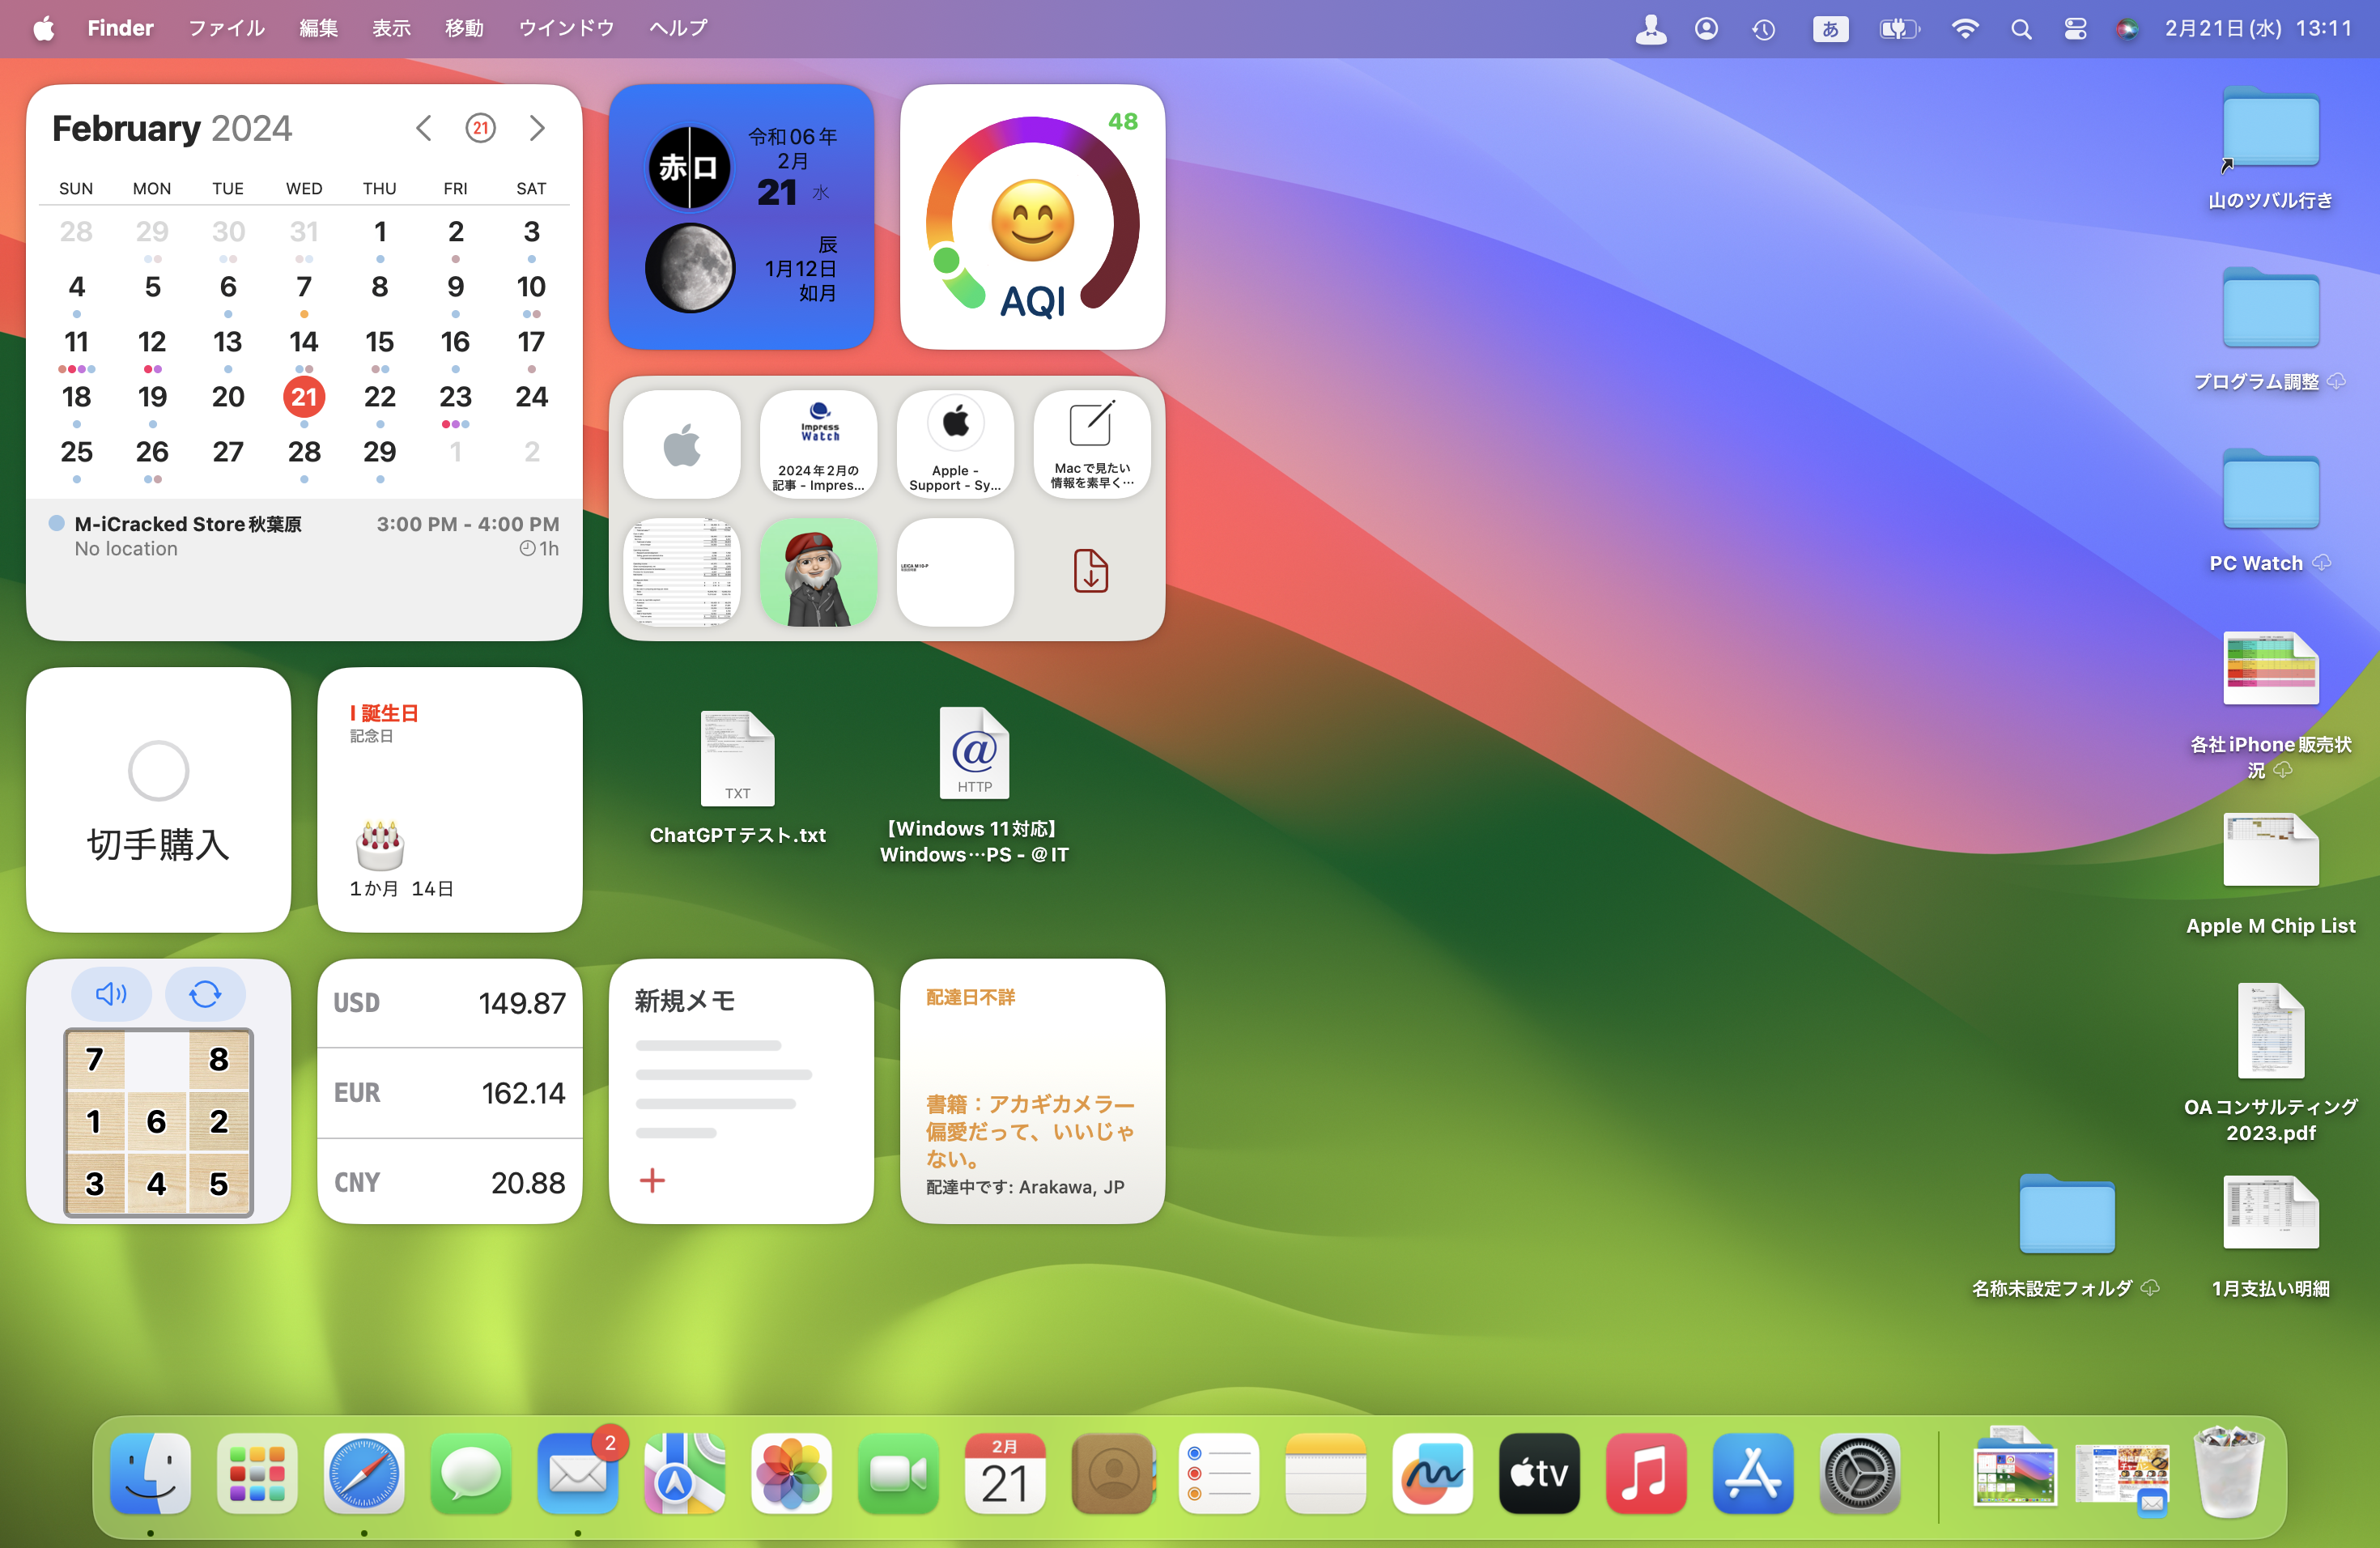Open Freeform from the Dock

click(1432, 1473)
